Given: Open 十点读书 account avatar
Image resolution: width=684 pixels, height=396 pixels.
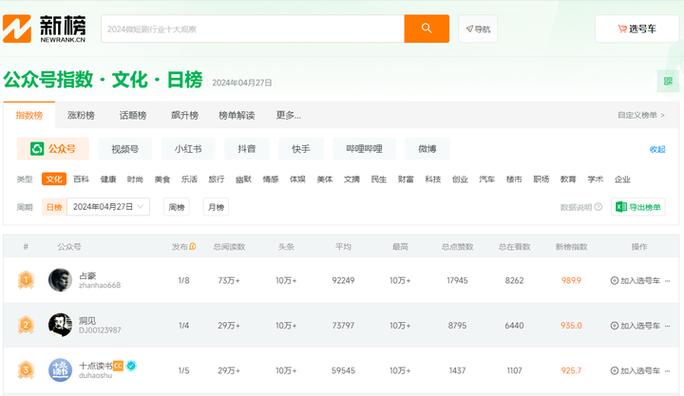Looking at the screenshot, I should click(x=60, y=370).
